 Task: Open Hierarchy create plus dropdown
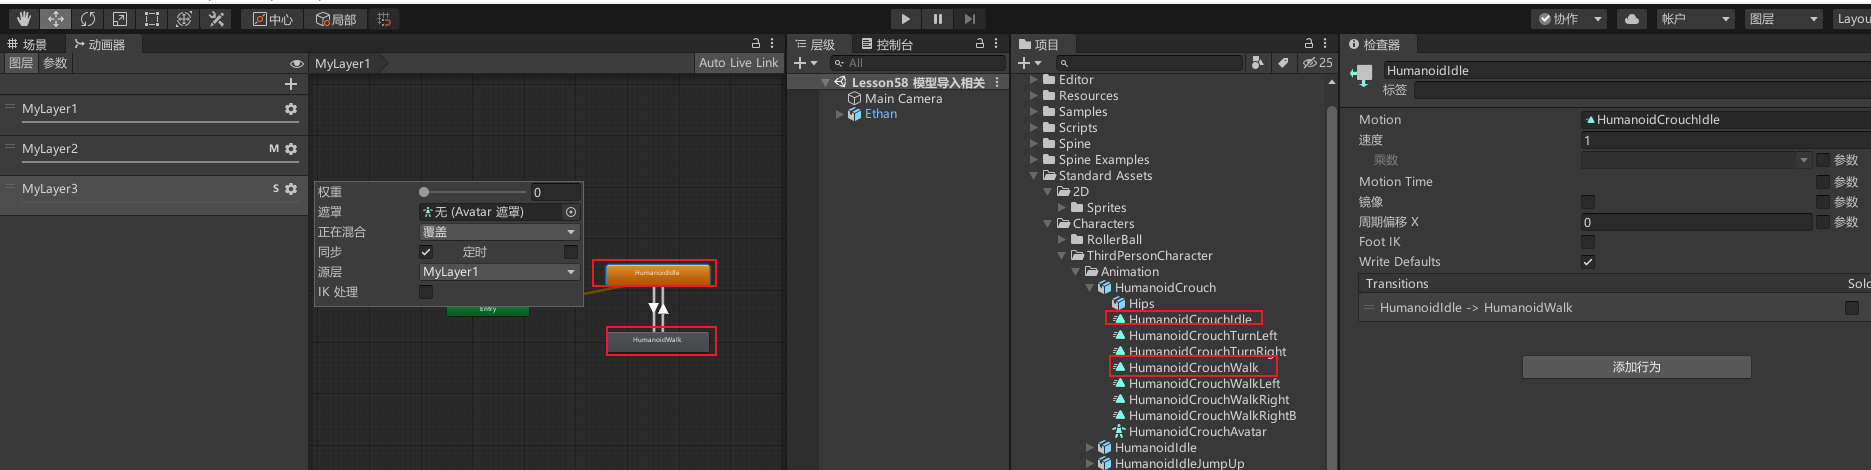[805, 63]
